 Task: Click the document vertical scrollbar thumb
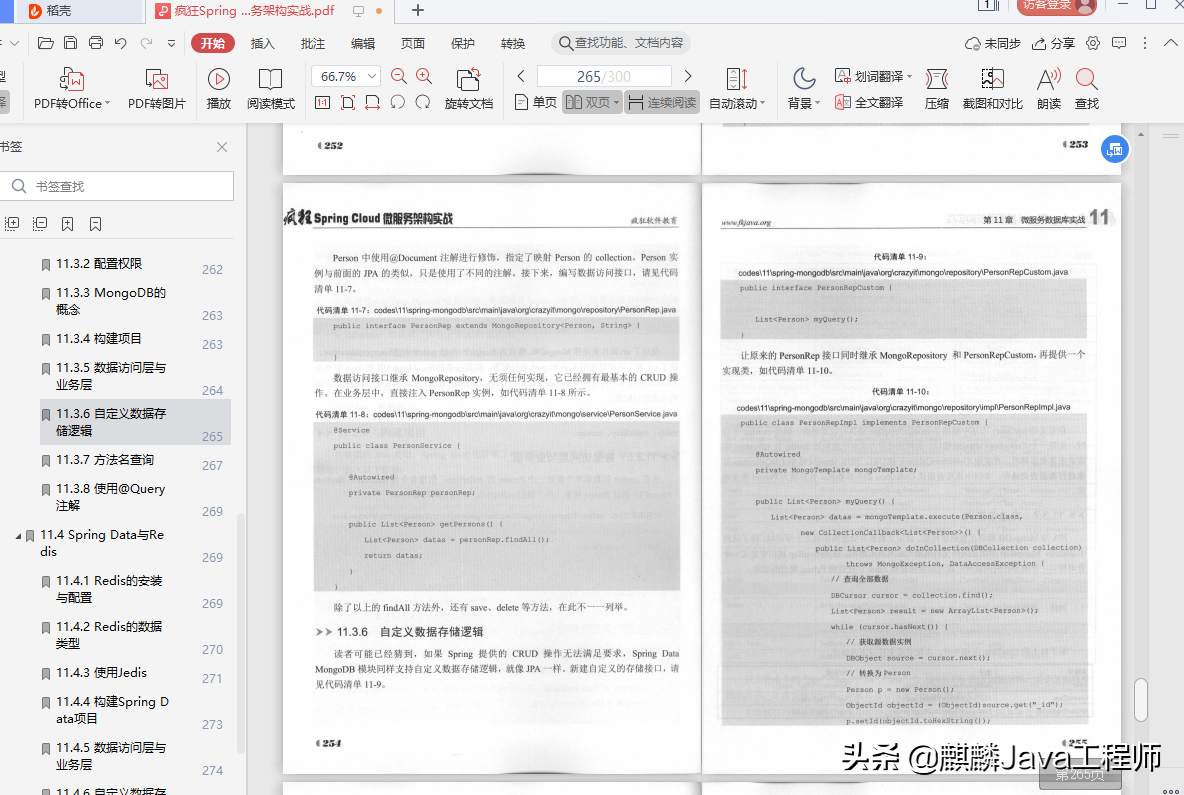[x=1141, y=699]
